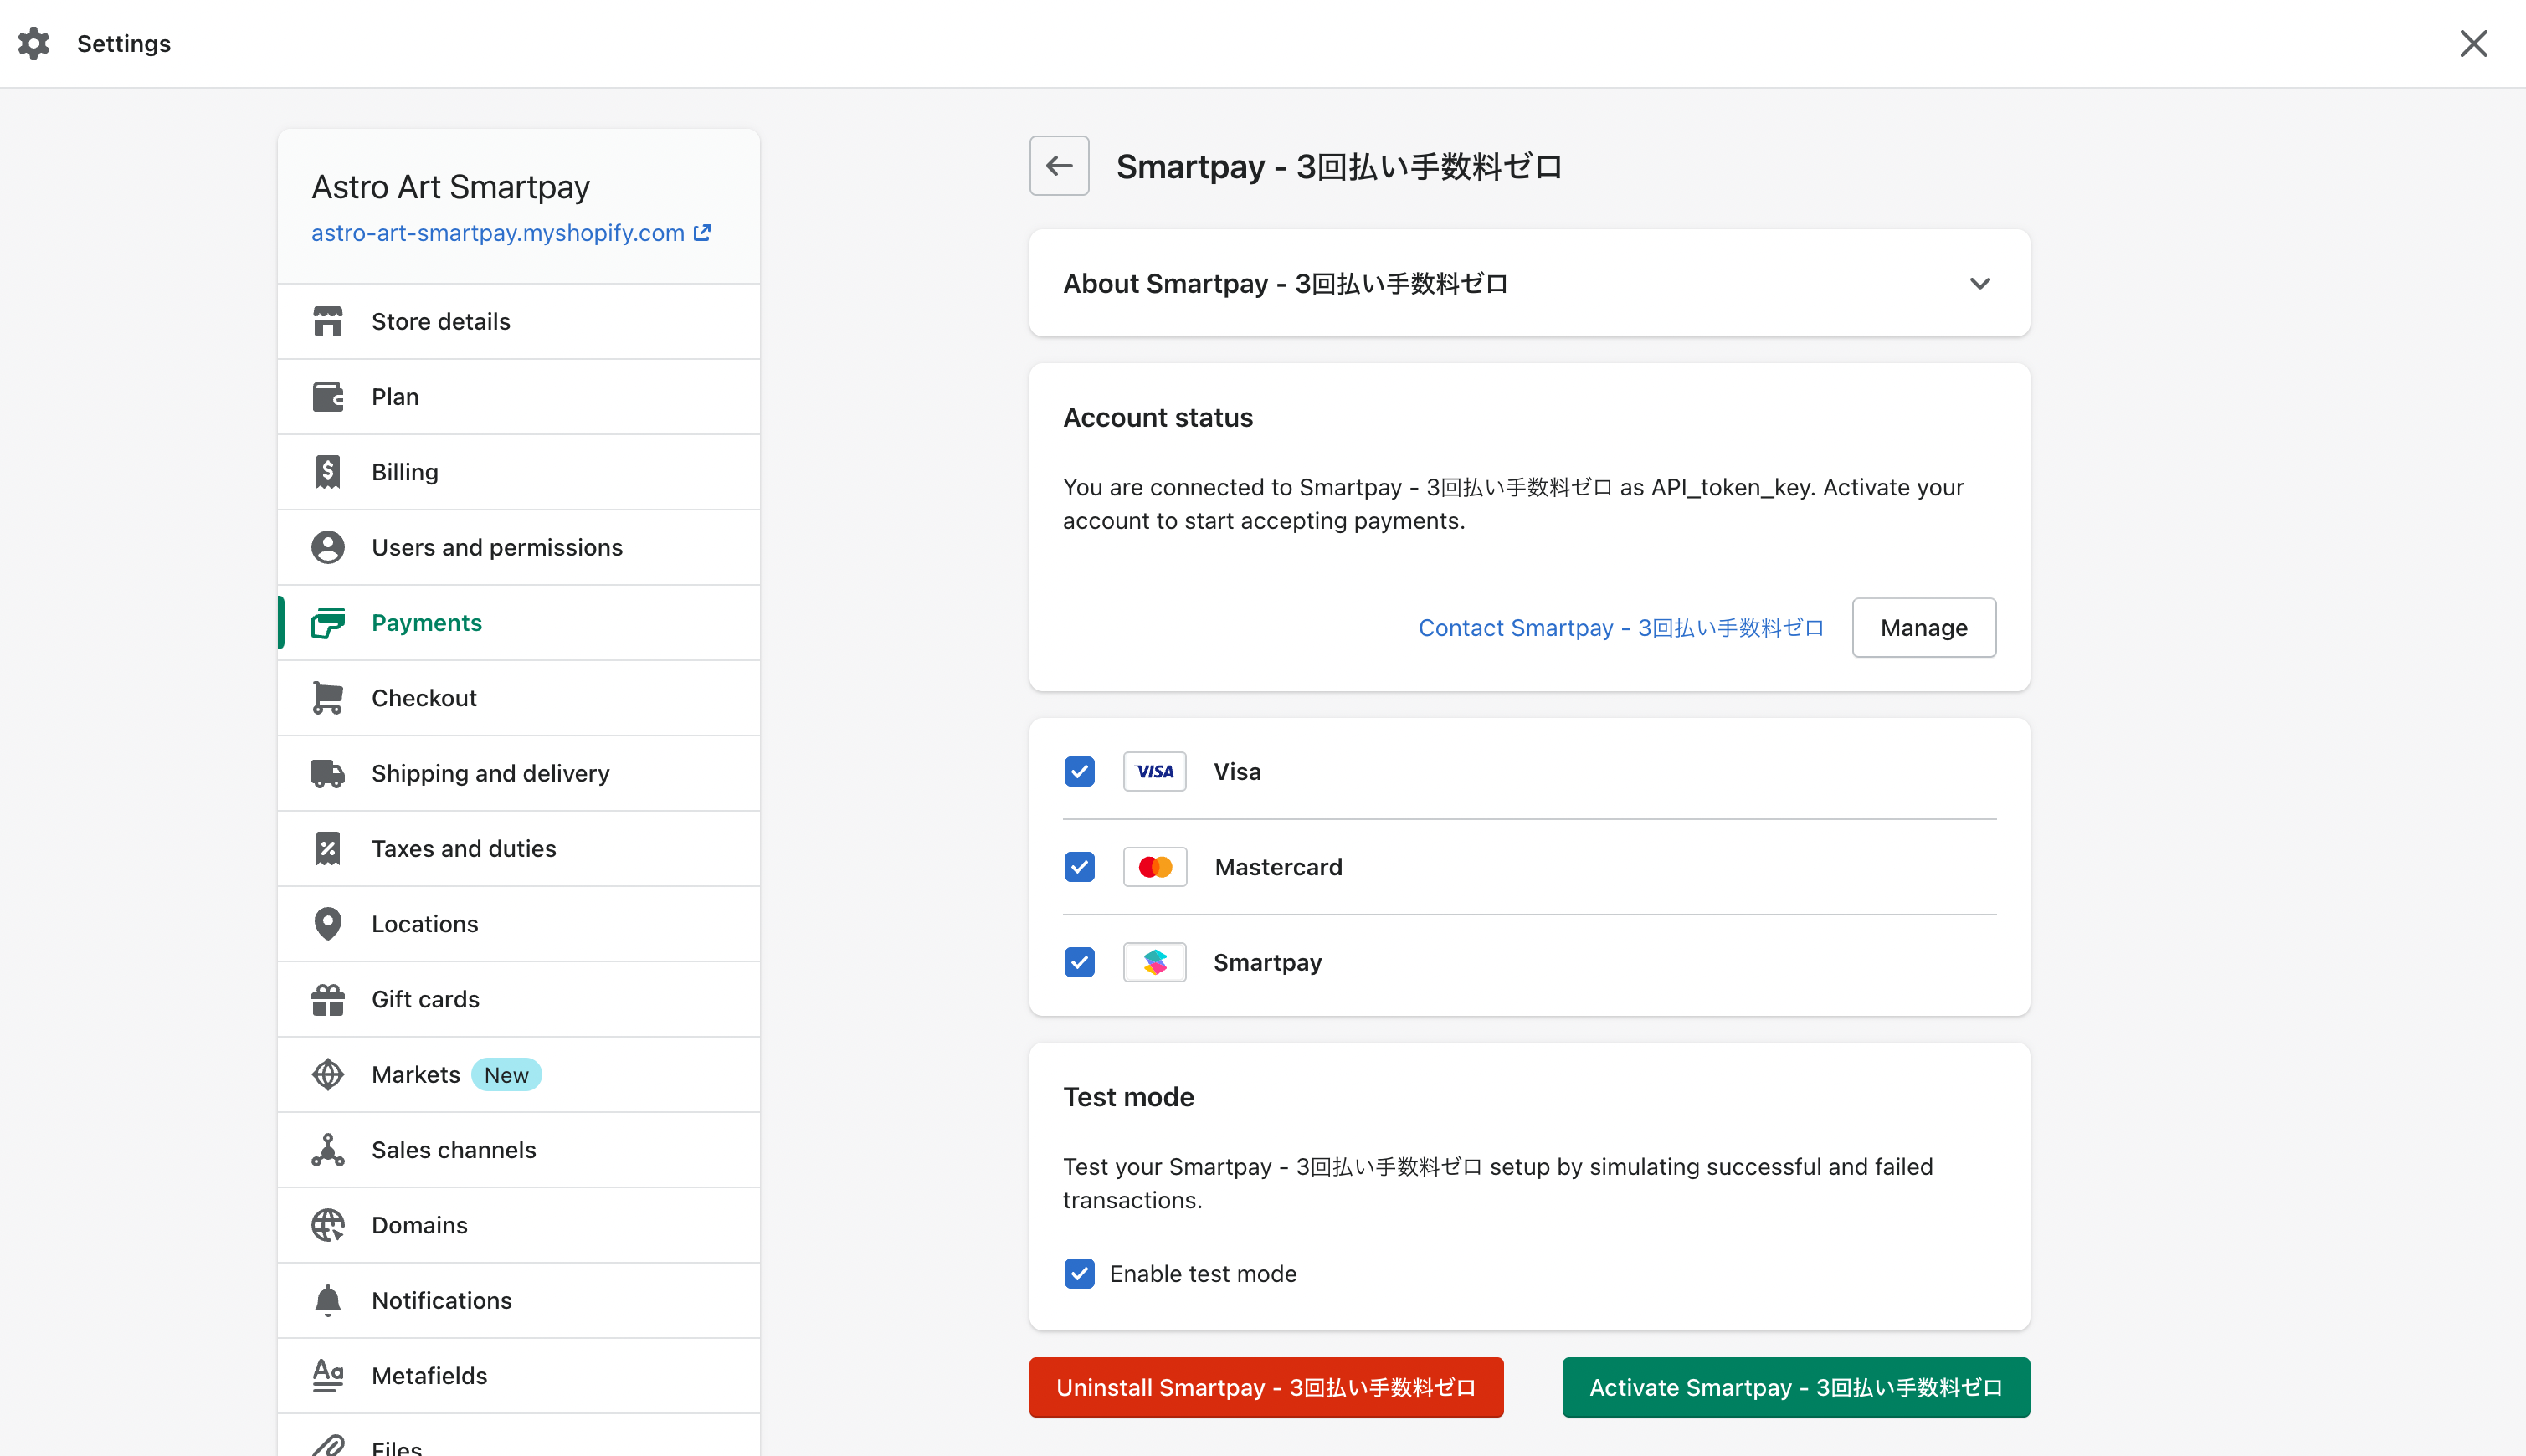This screenshot has height=1456, width=2526.
Task: Open the Markets settings page
Action: click(x=416, y=1075)
